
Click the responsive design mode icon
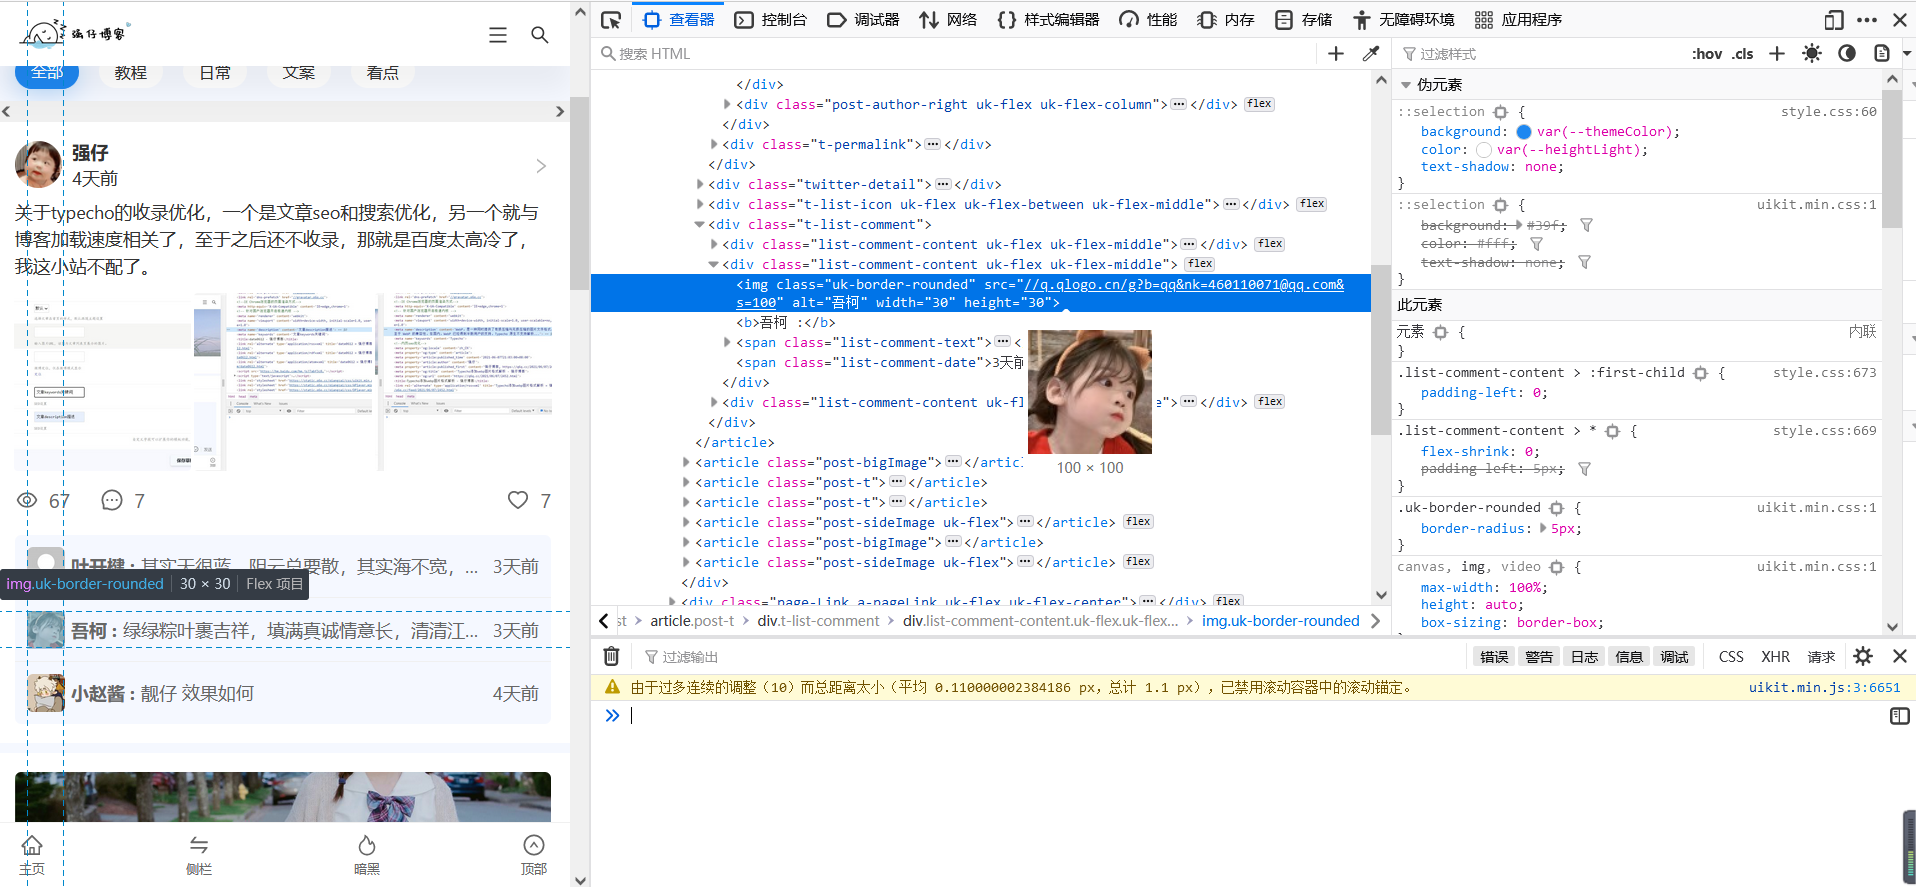[1833, 20]
